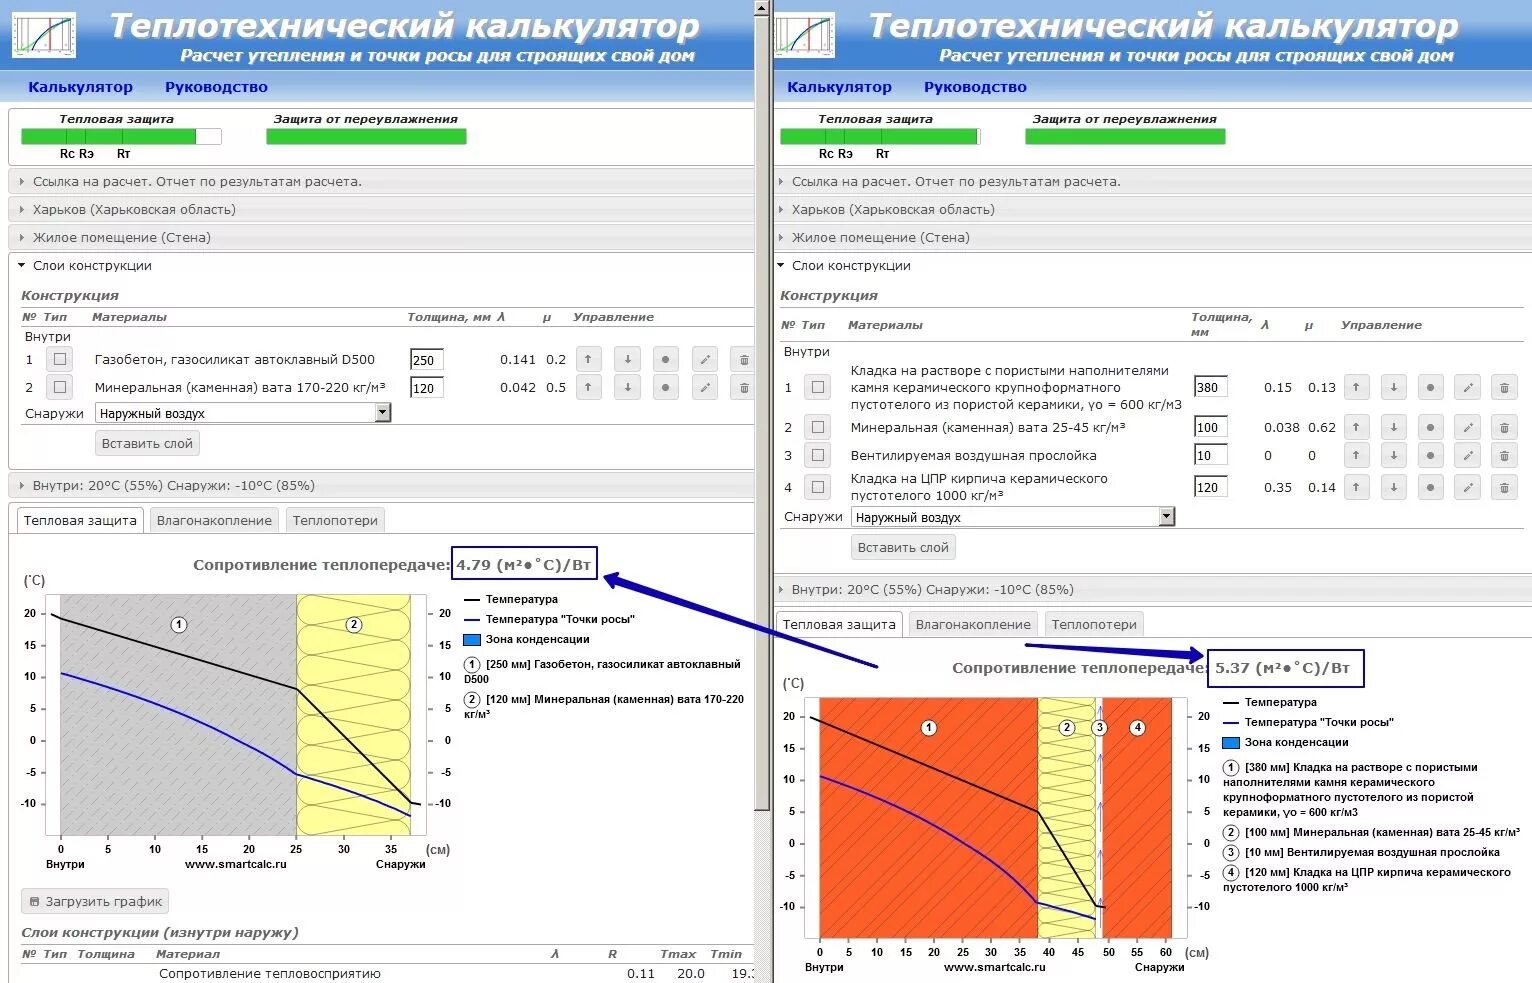
Task: Expand left Внутри 20°C conditions section
Action: [381, 486]
